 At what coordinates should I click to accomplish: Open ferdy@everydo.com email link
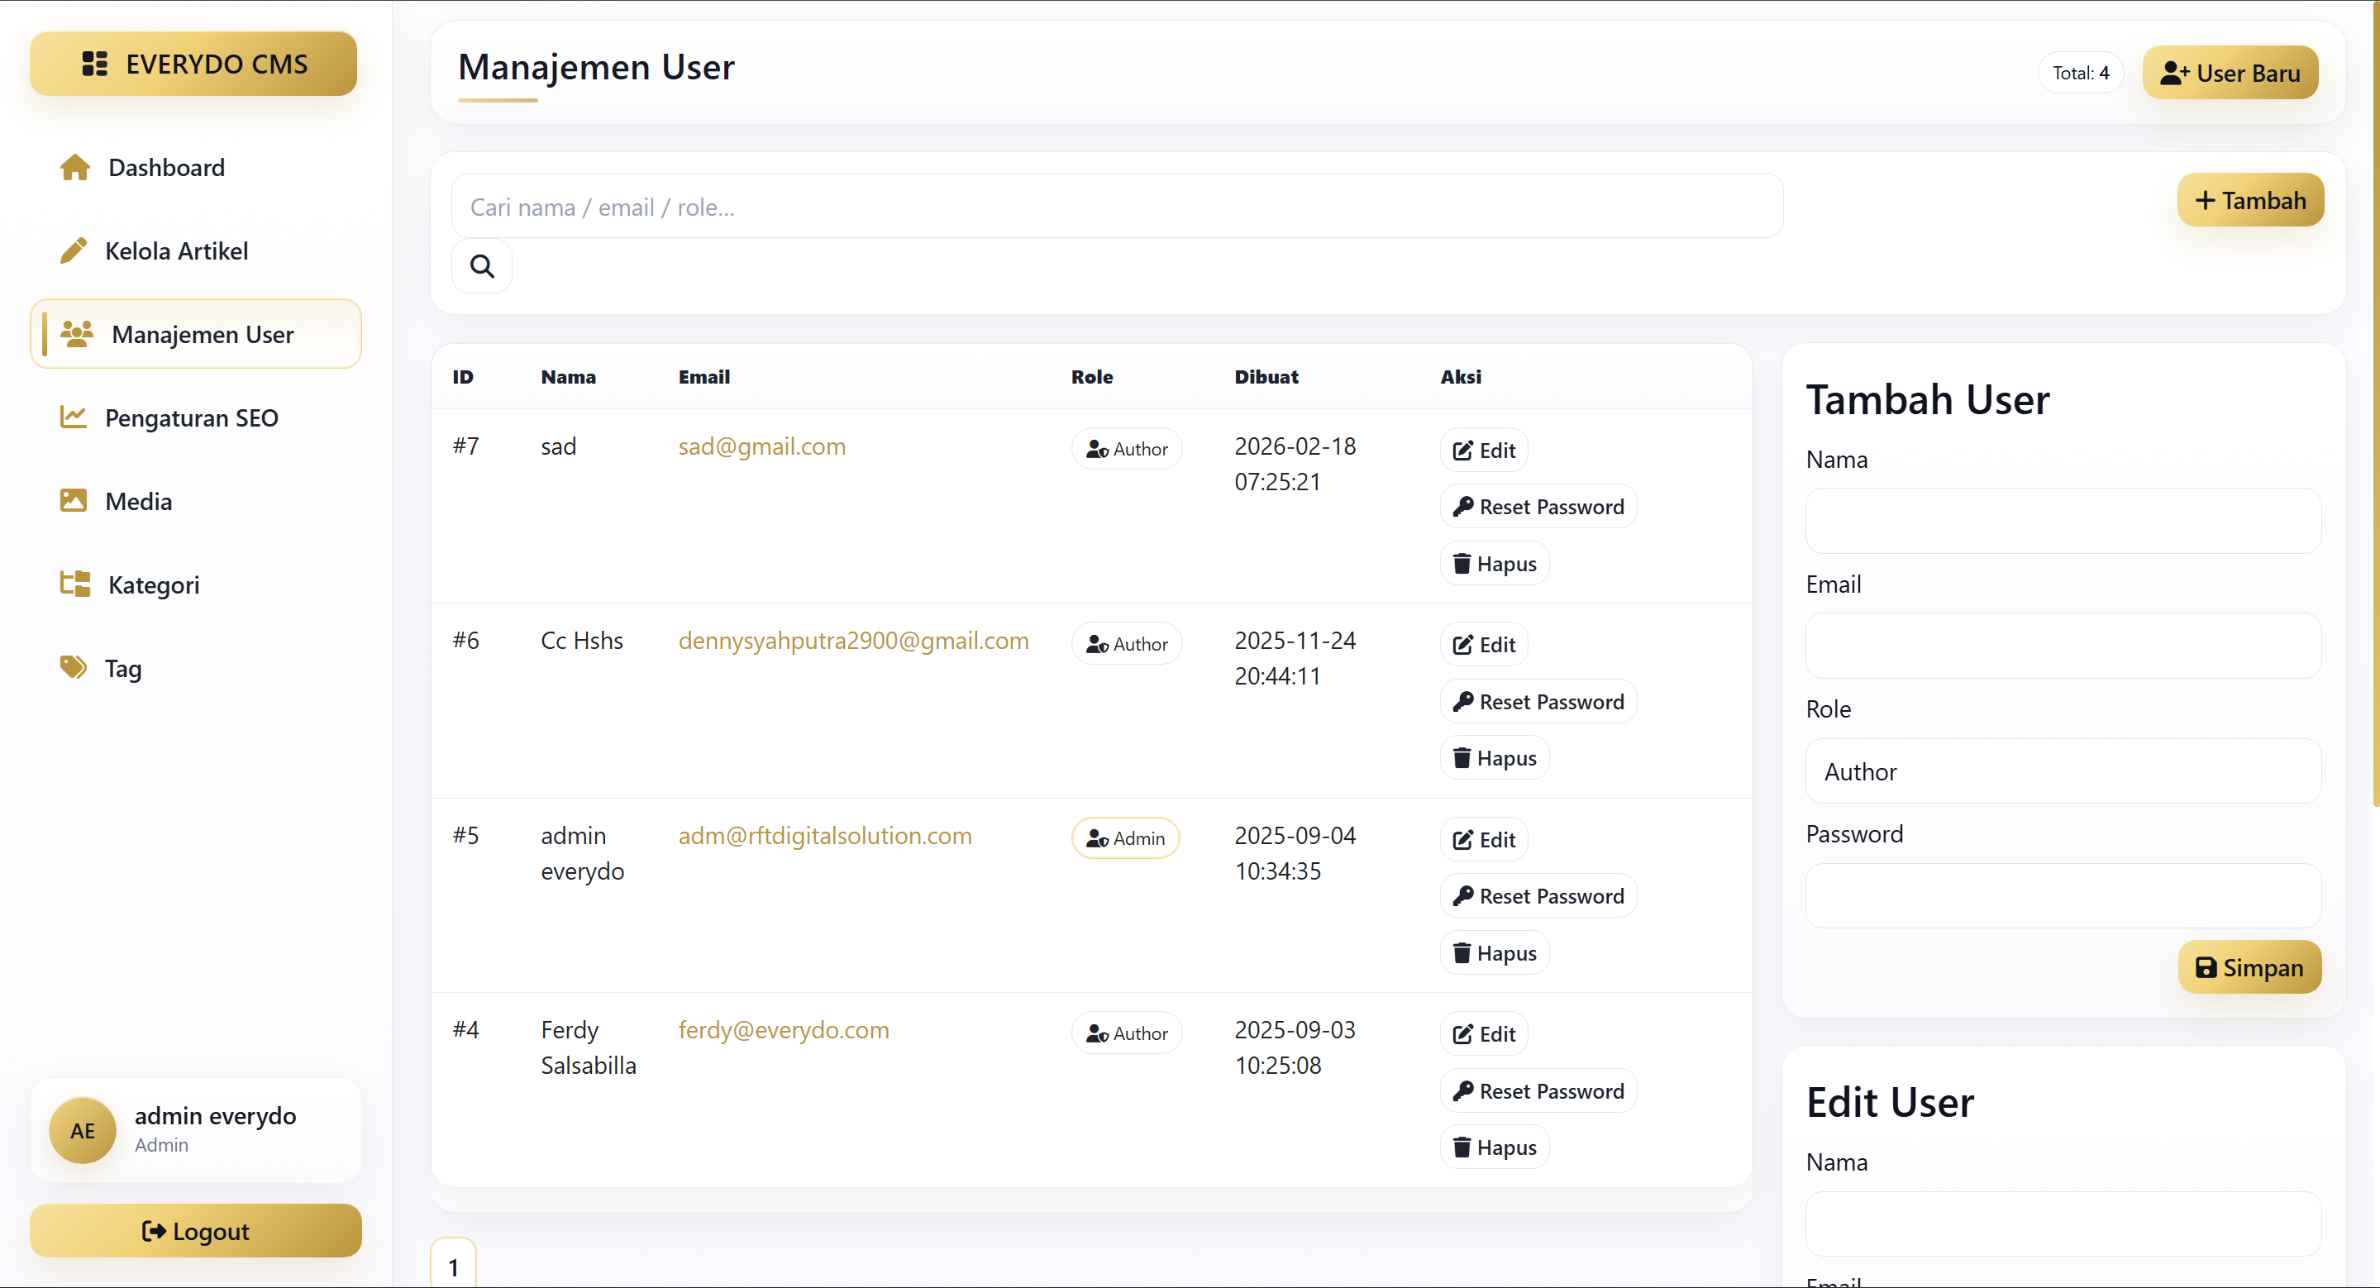click(783, 1030)
